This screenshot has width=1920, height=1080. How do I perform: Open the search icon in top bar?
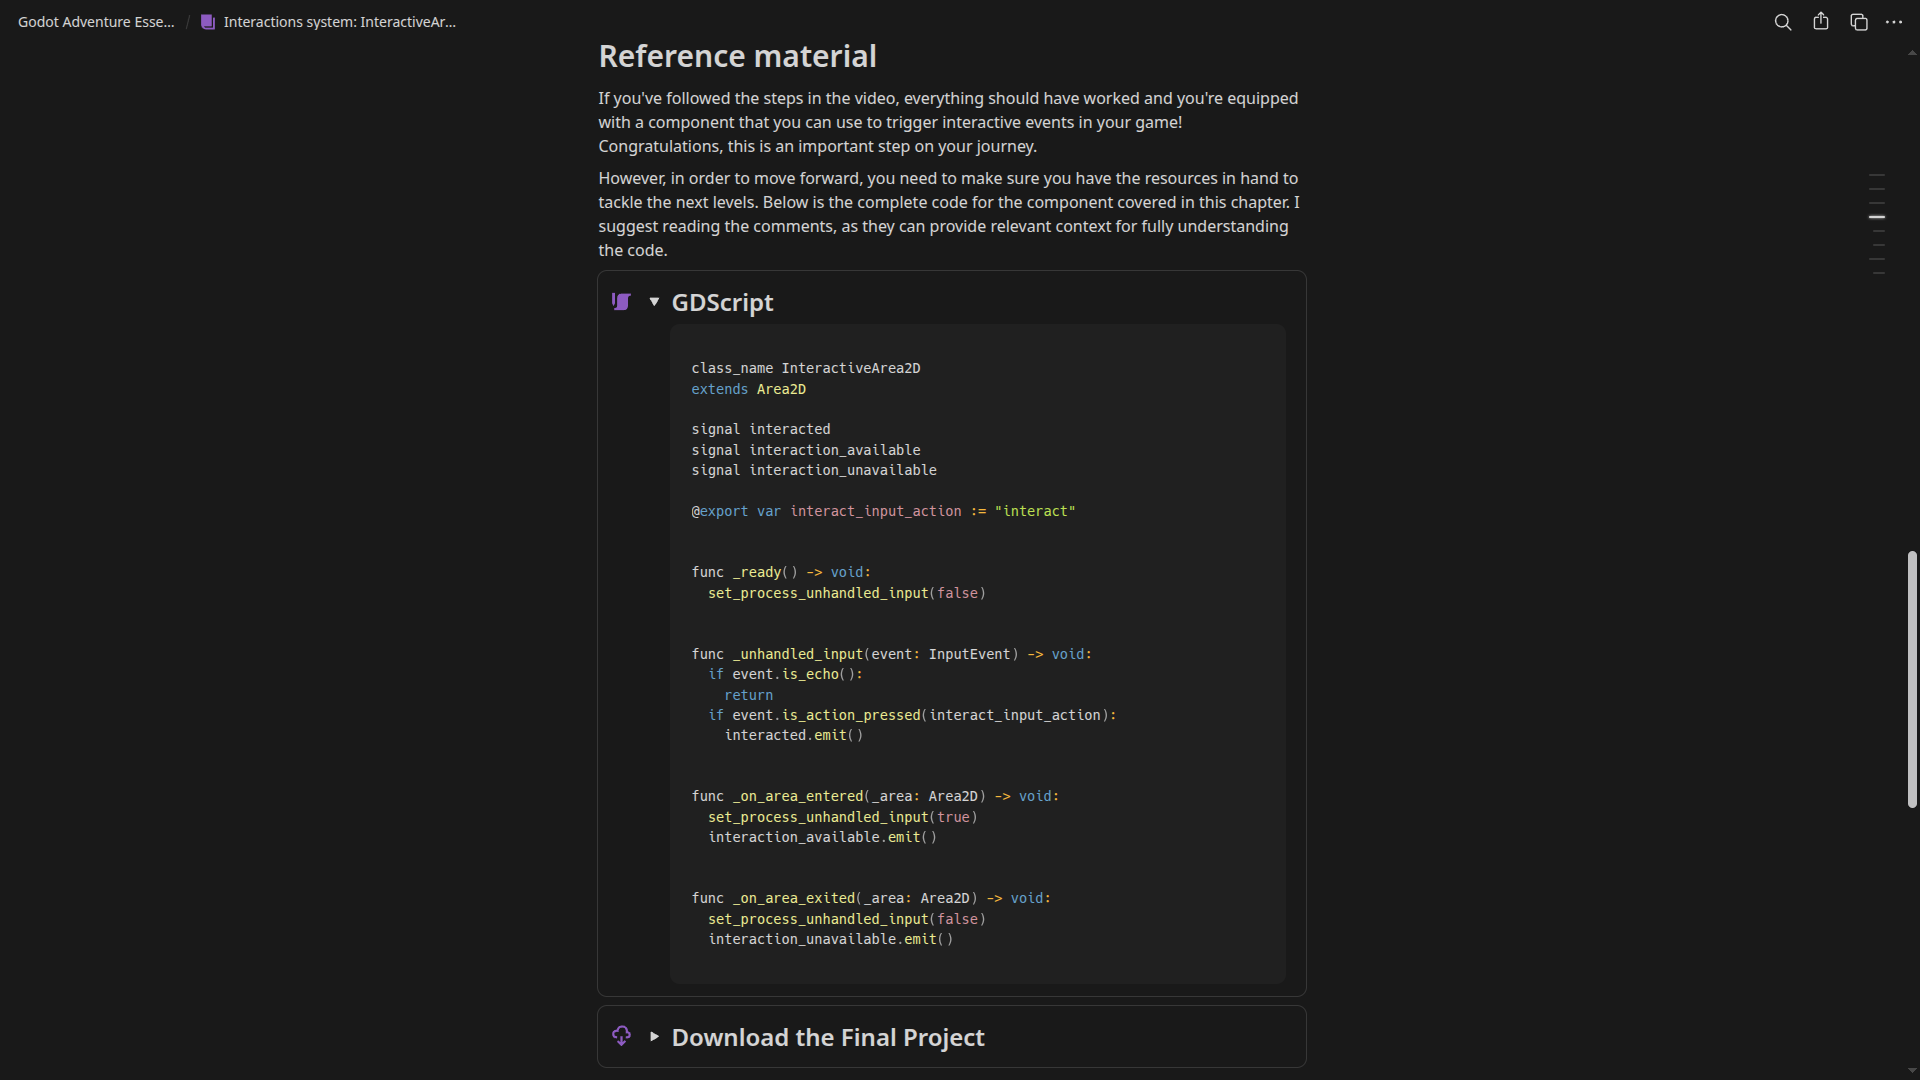pos(1782,22)
